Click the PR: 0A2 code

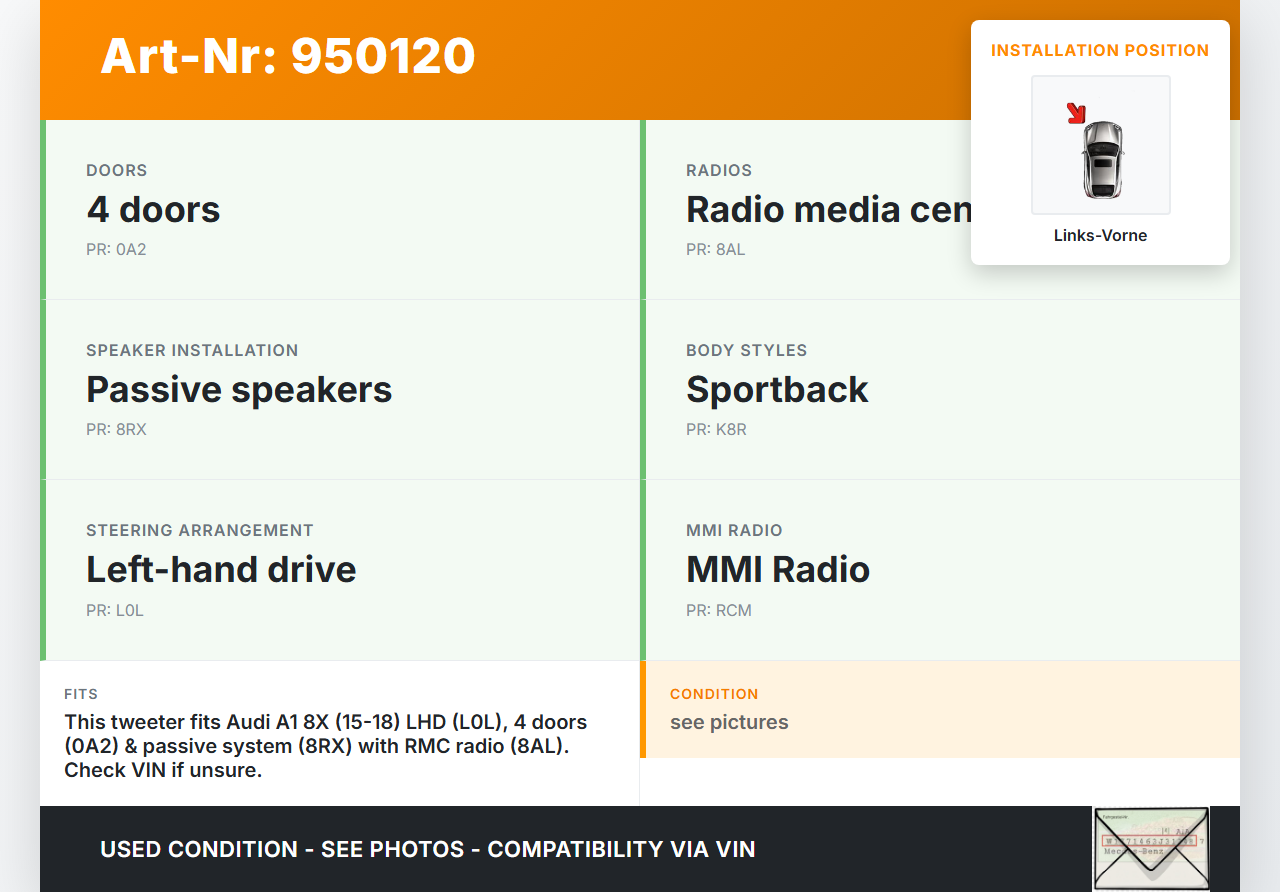click(x=116, y=250)
